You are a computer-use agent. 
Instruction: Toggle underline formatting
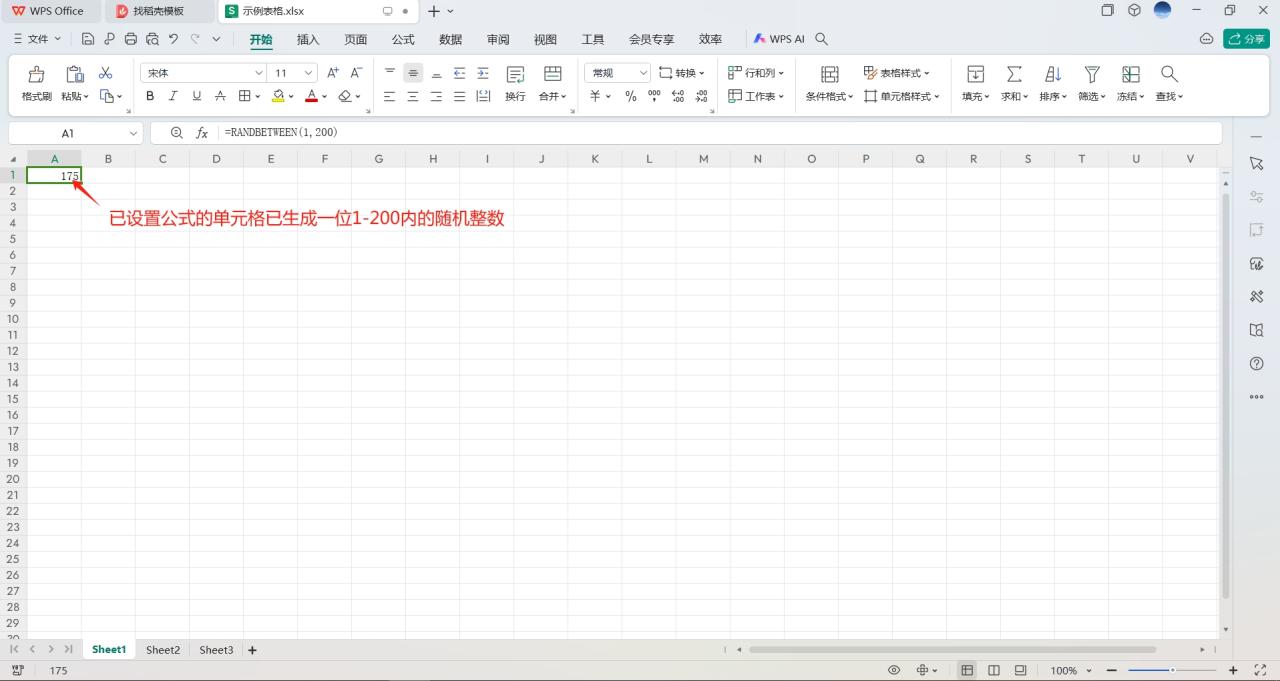[196, 96]
